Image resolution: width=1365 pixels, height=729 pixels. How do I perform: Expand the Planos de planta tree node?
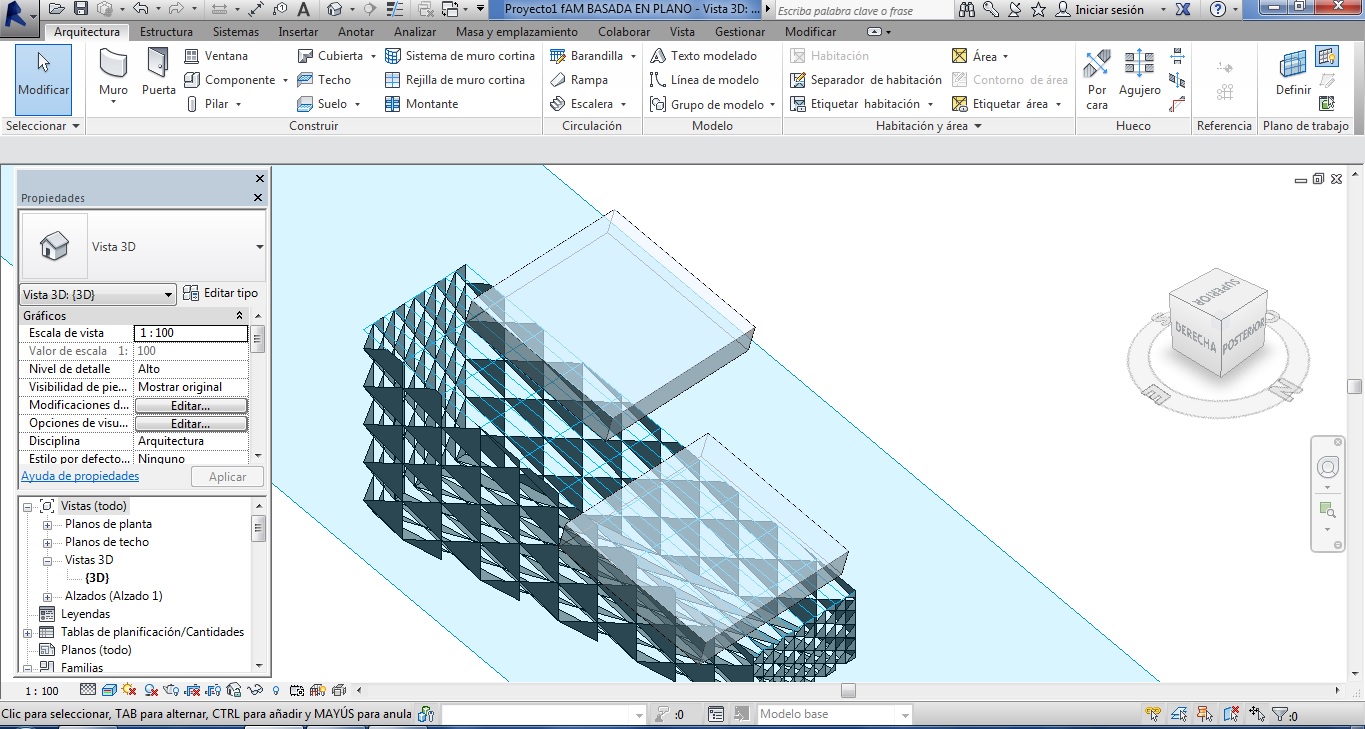pyautogui.click(x=47, y=525)
